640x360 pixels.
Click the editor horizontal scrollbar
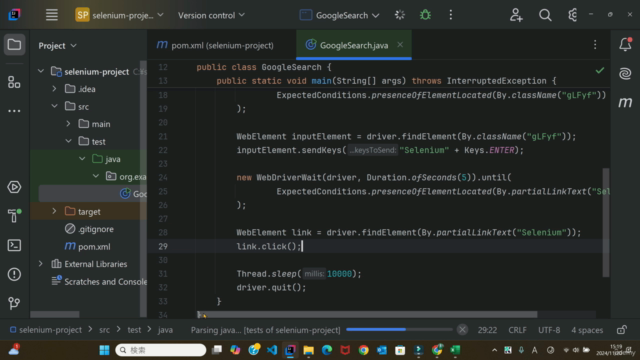(x=367, y=314)
